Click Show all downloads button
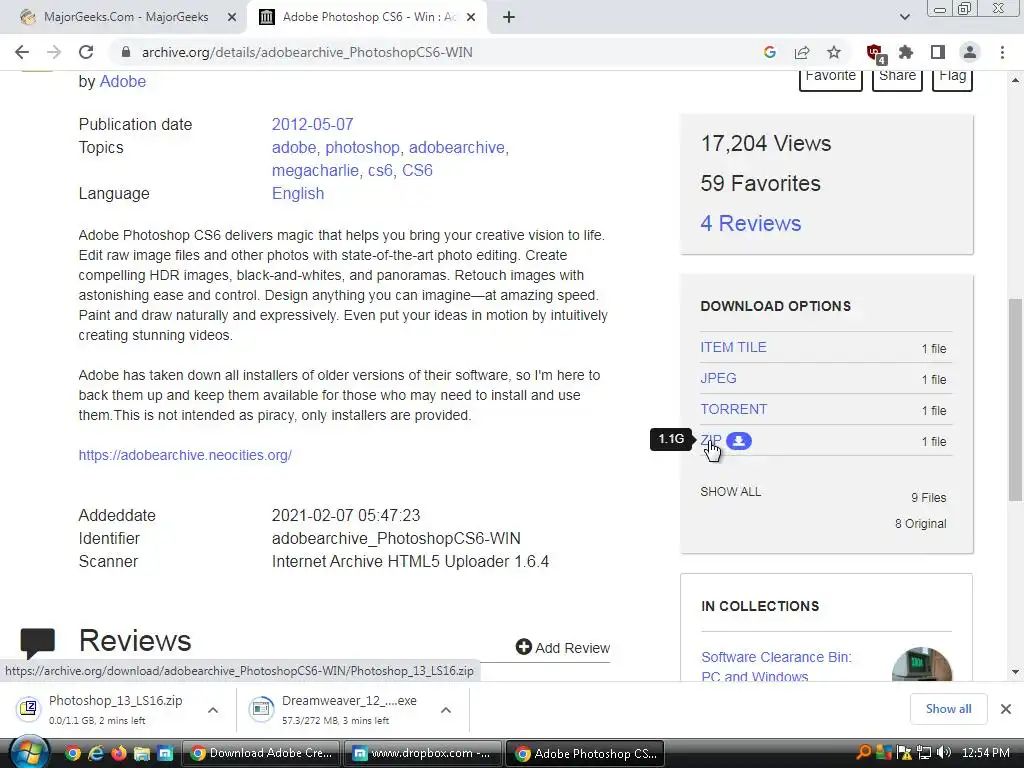1024x768 pixels. [948, 709]
